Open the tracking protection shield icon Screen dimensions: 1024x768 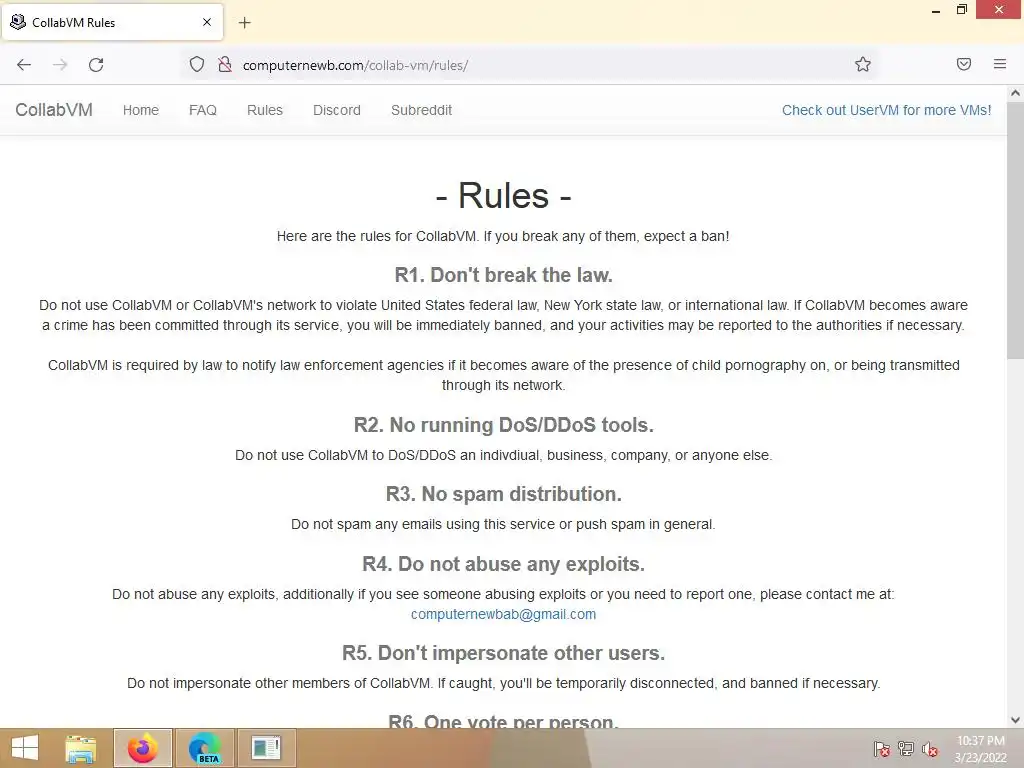point(197,65)
